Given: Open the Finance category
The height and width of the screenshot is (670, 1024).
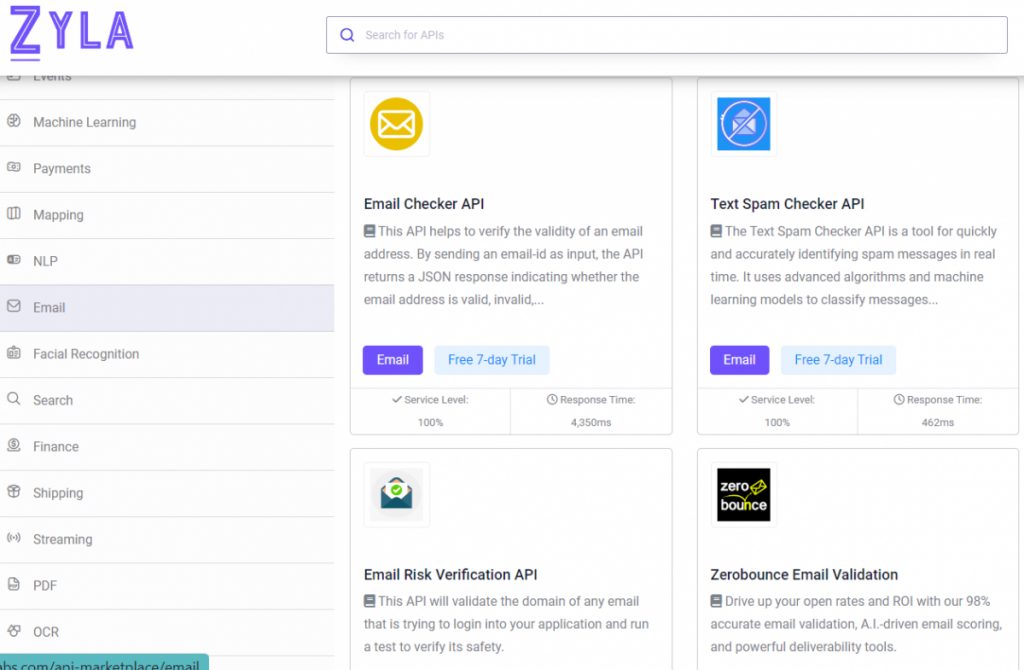Looking at the screenshot, I should click(x=167, y=447).
